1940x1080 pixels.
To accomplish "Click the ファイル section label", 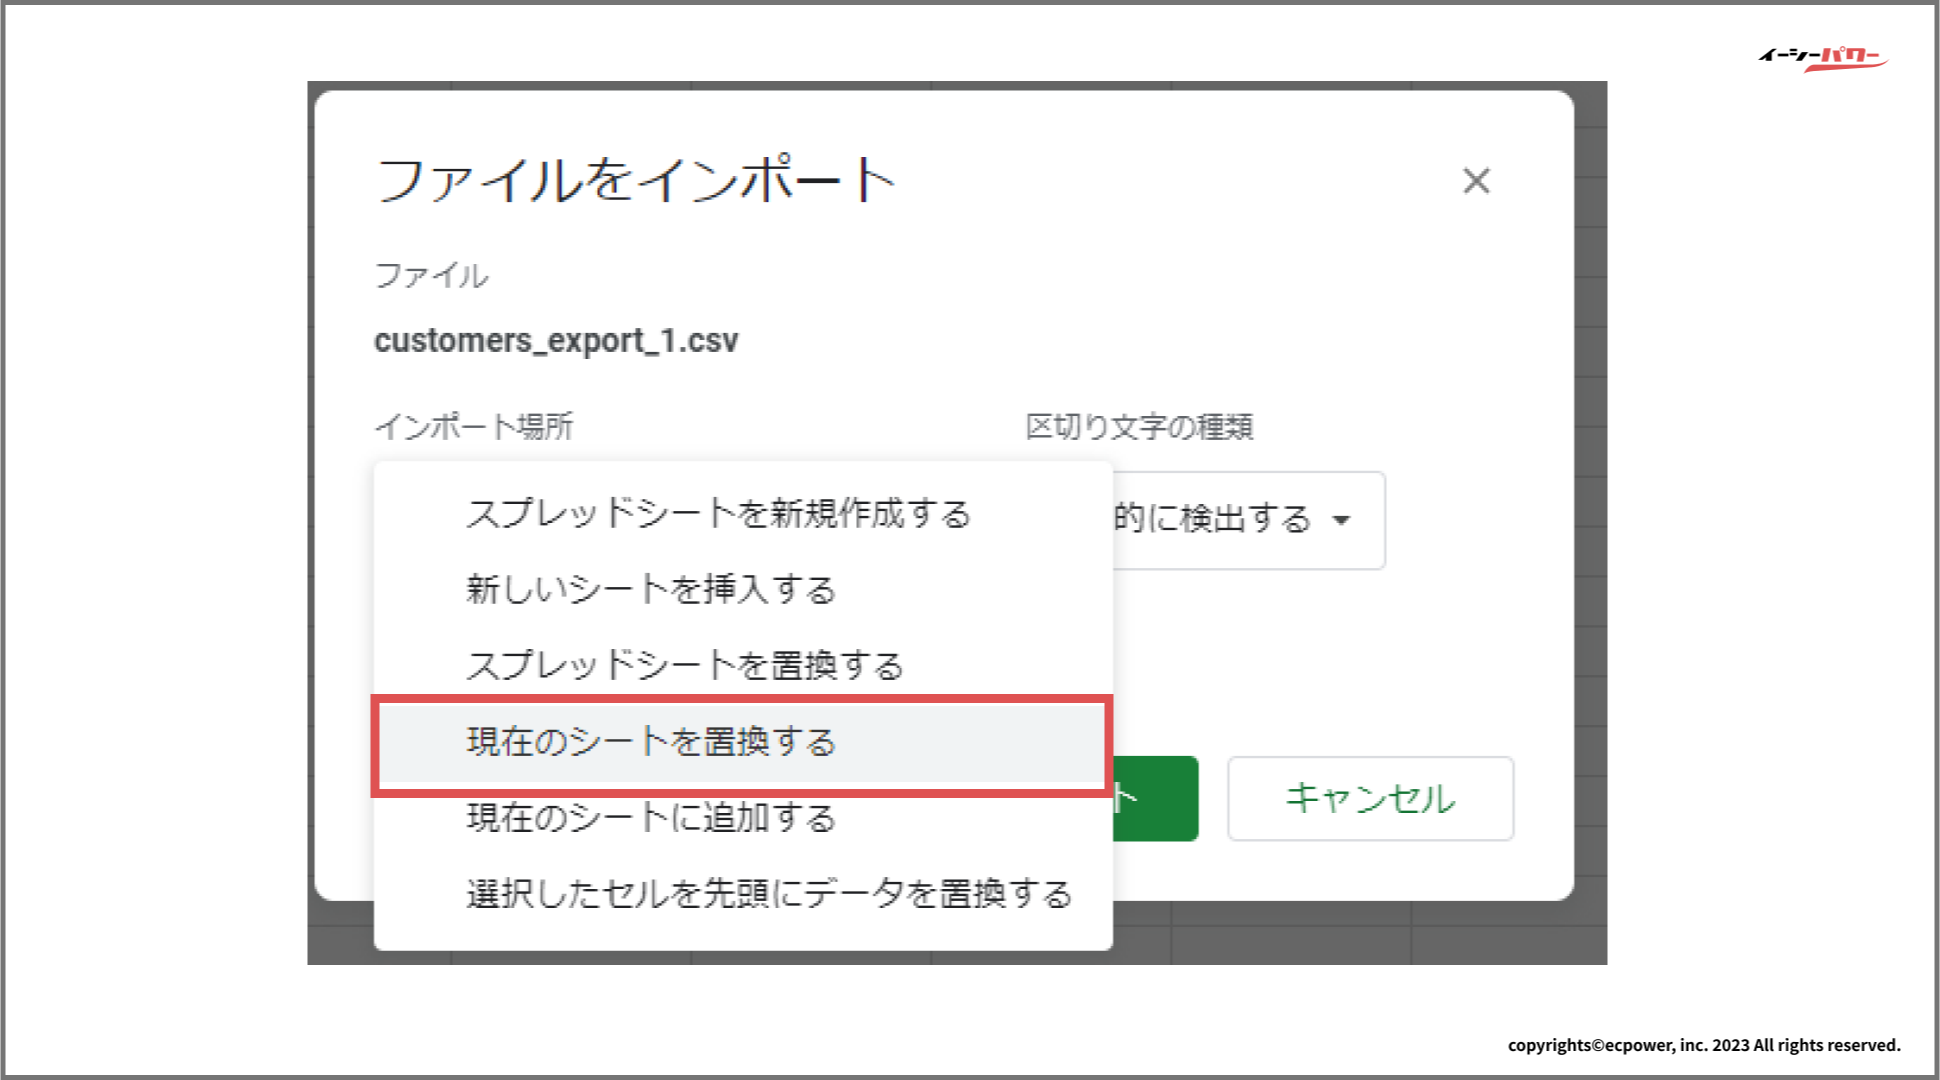I will 431,276.
